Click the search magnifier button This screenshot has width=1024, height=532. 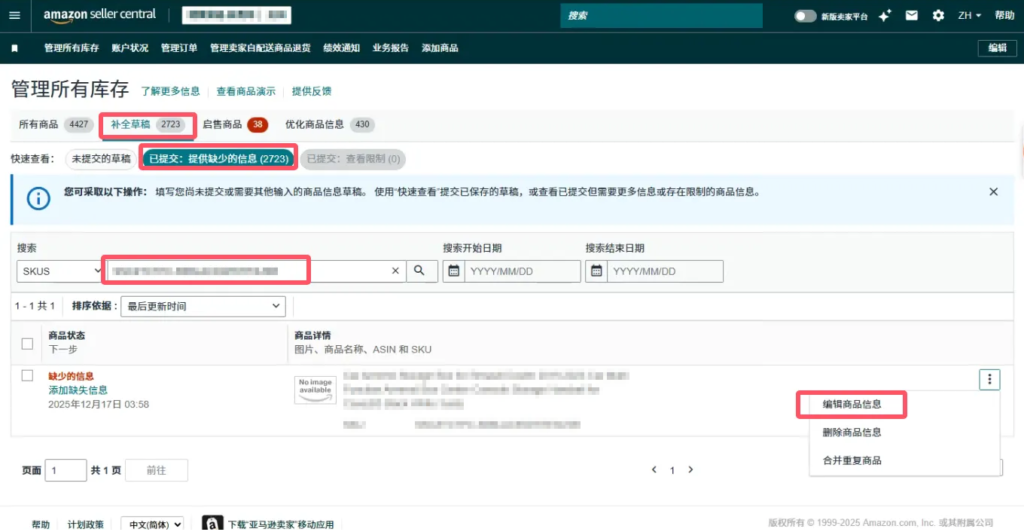coord(421,271)
